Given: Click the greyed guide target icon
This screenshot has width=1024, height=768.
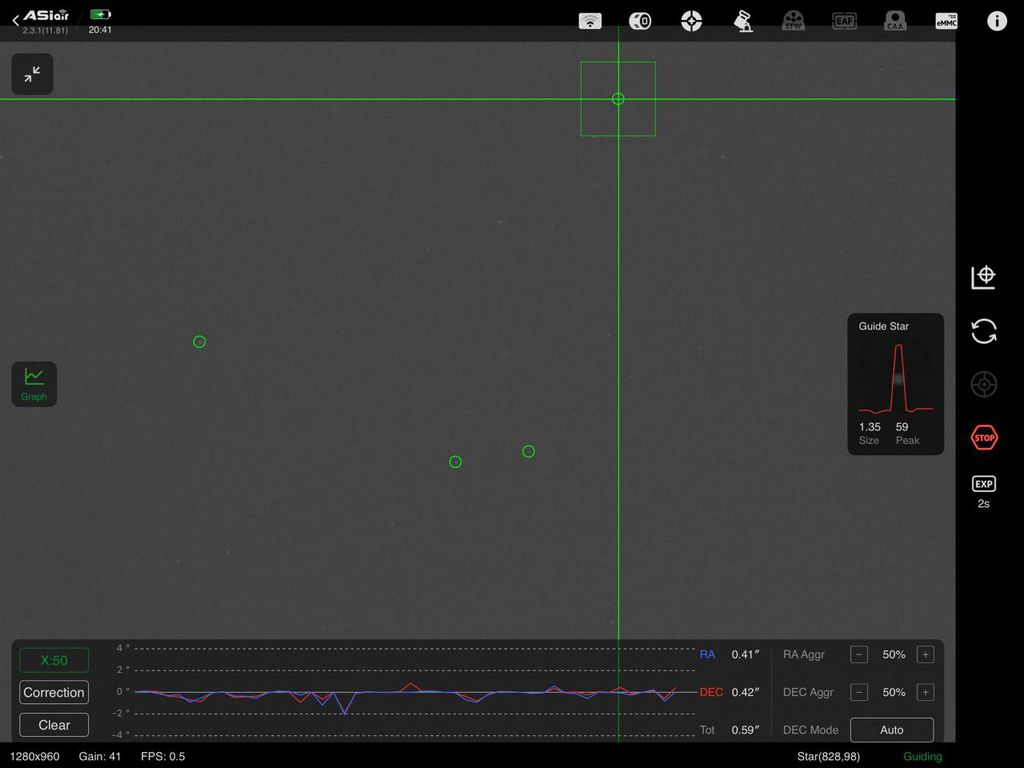Looking at the screenshot, I should (x=984, y=384).
